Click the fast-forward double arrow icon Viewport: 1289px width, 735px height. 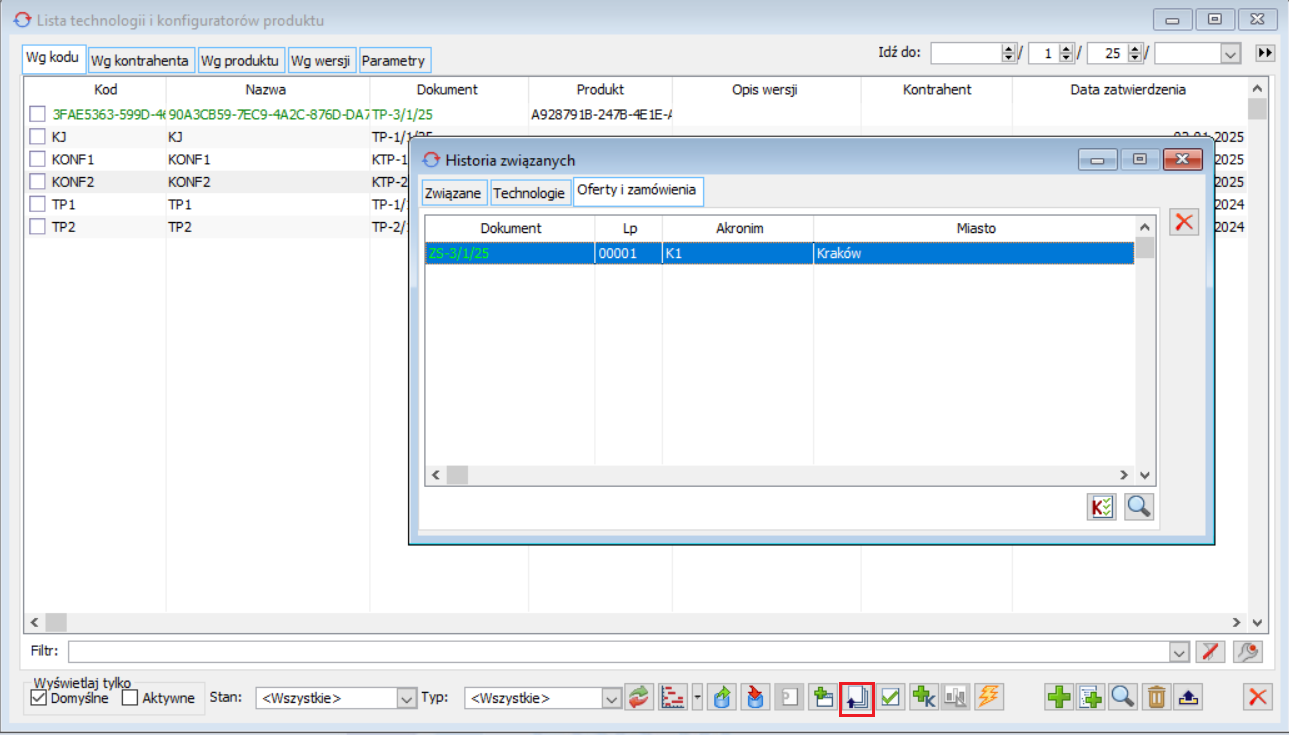click(x=1265, y=53)
